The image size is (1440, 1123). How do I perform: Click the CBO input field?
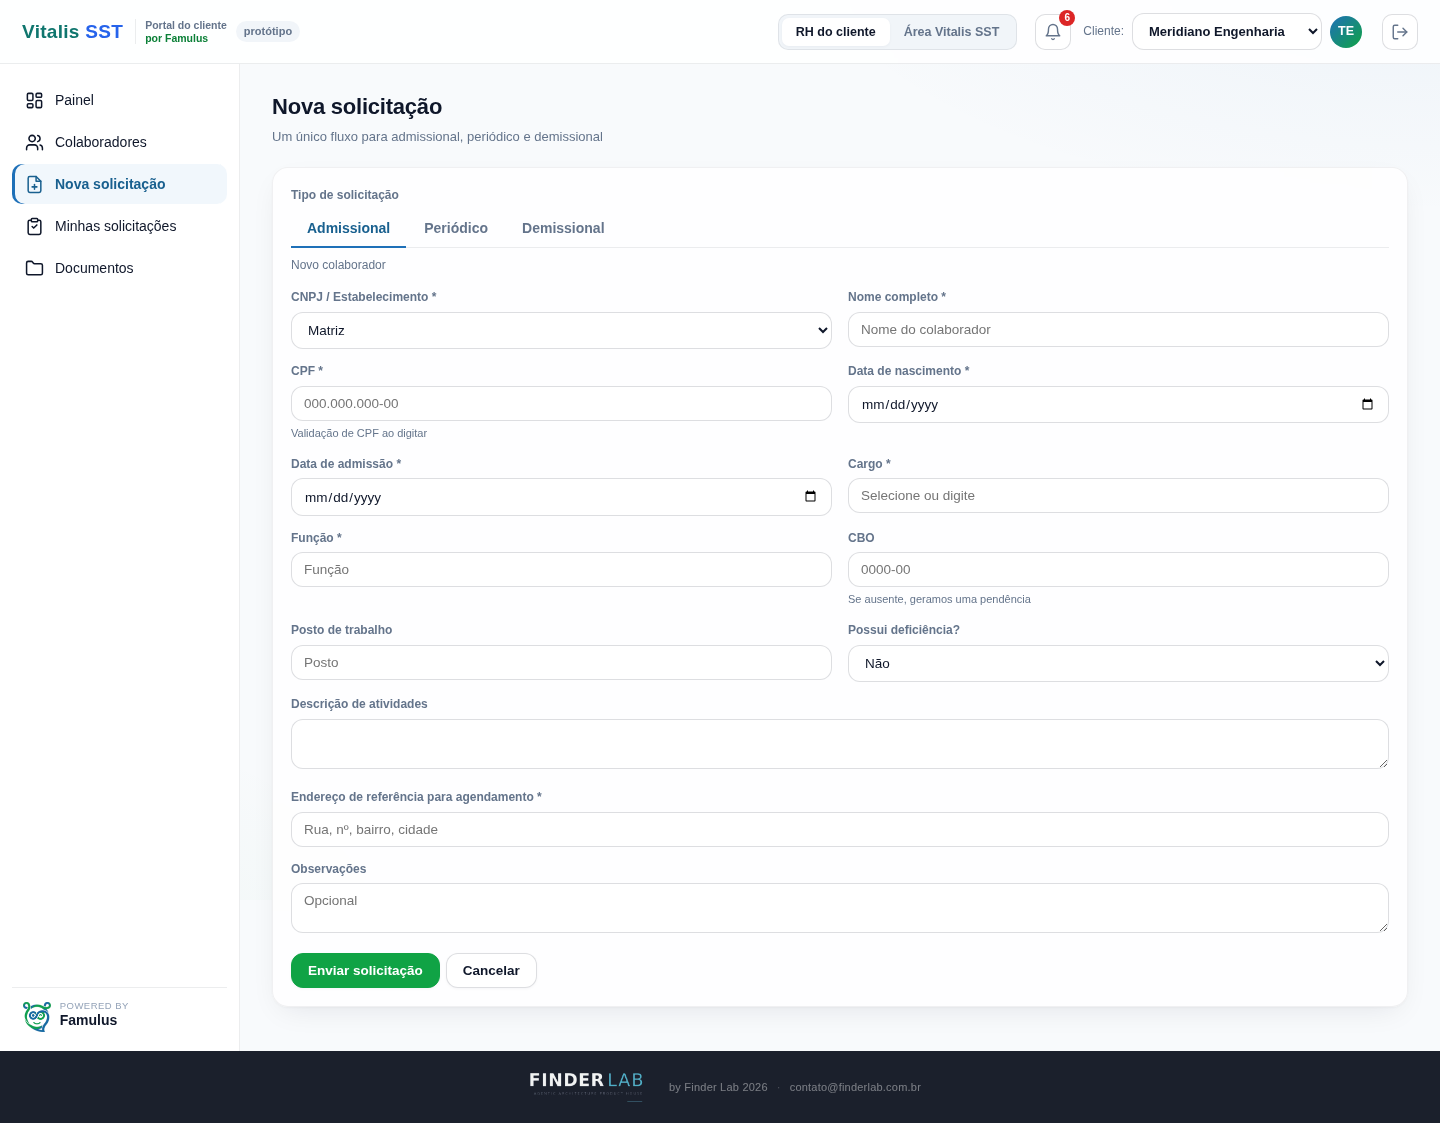(1118, 570)
